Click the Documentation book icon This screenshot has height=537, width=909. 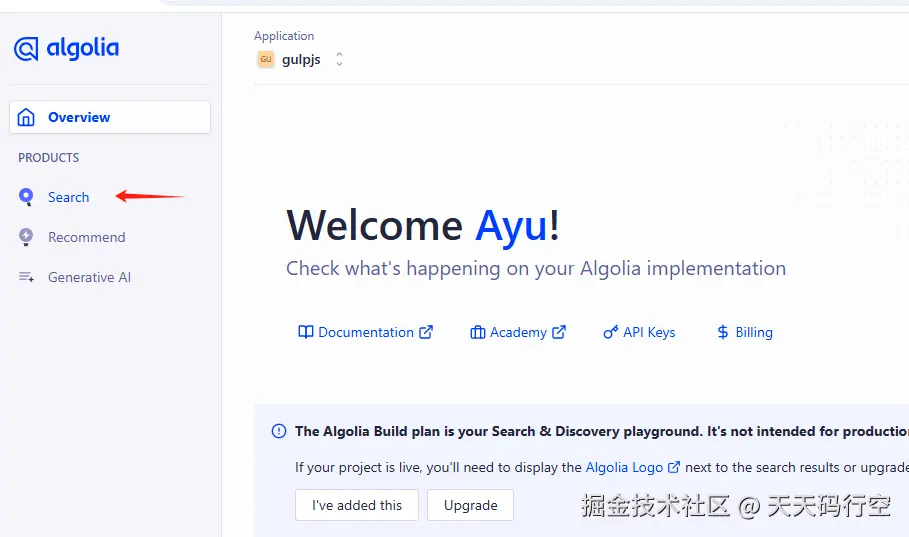pyautogui.click(x=306, y=332)
